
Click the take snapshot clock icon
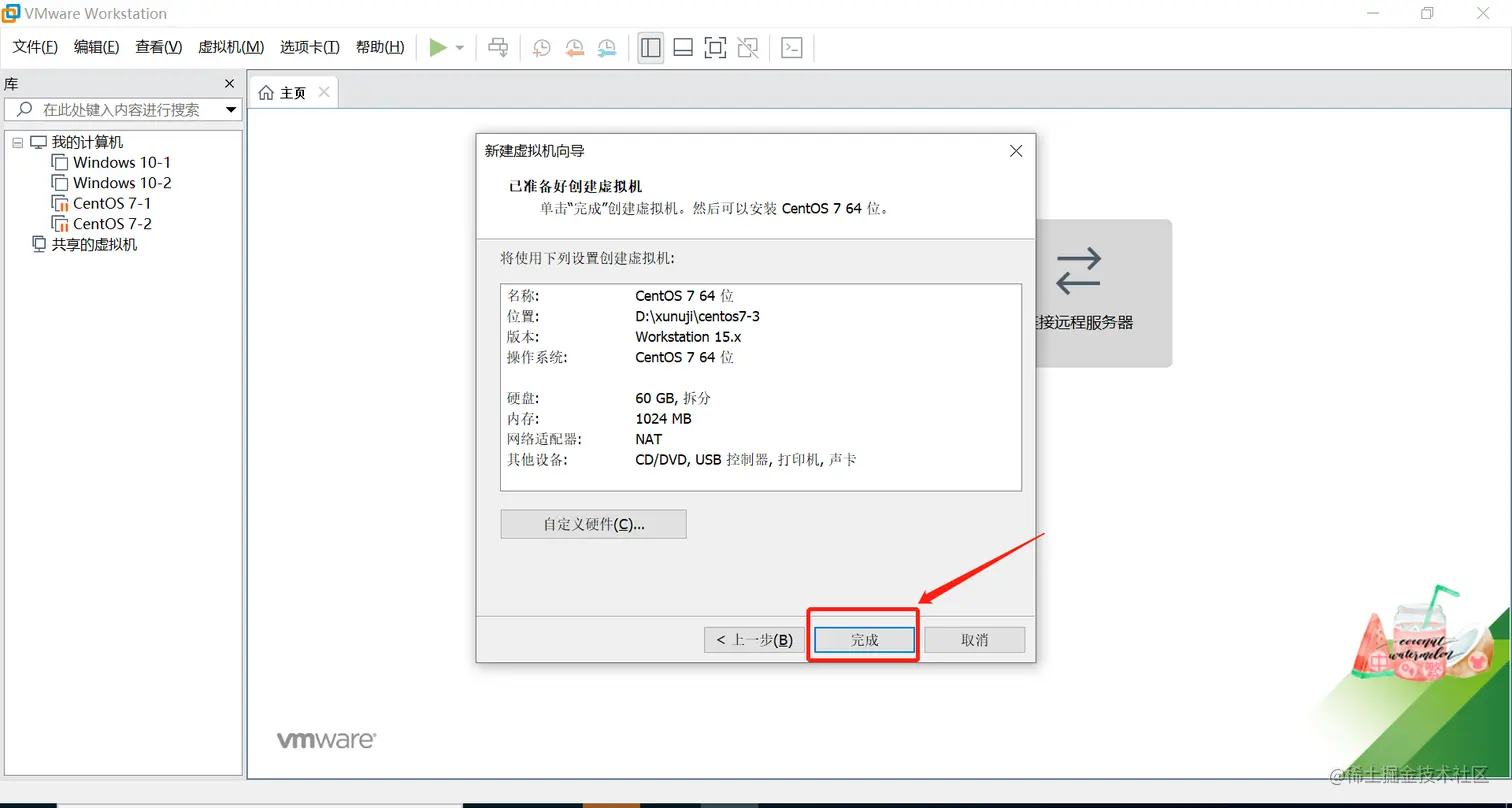(x=541, y=47)
